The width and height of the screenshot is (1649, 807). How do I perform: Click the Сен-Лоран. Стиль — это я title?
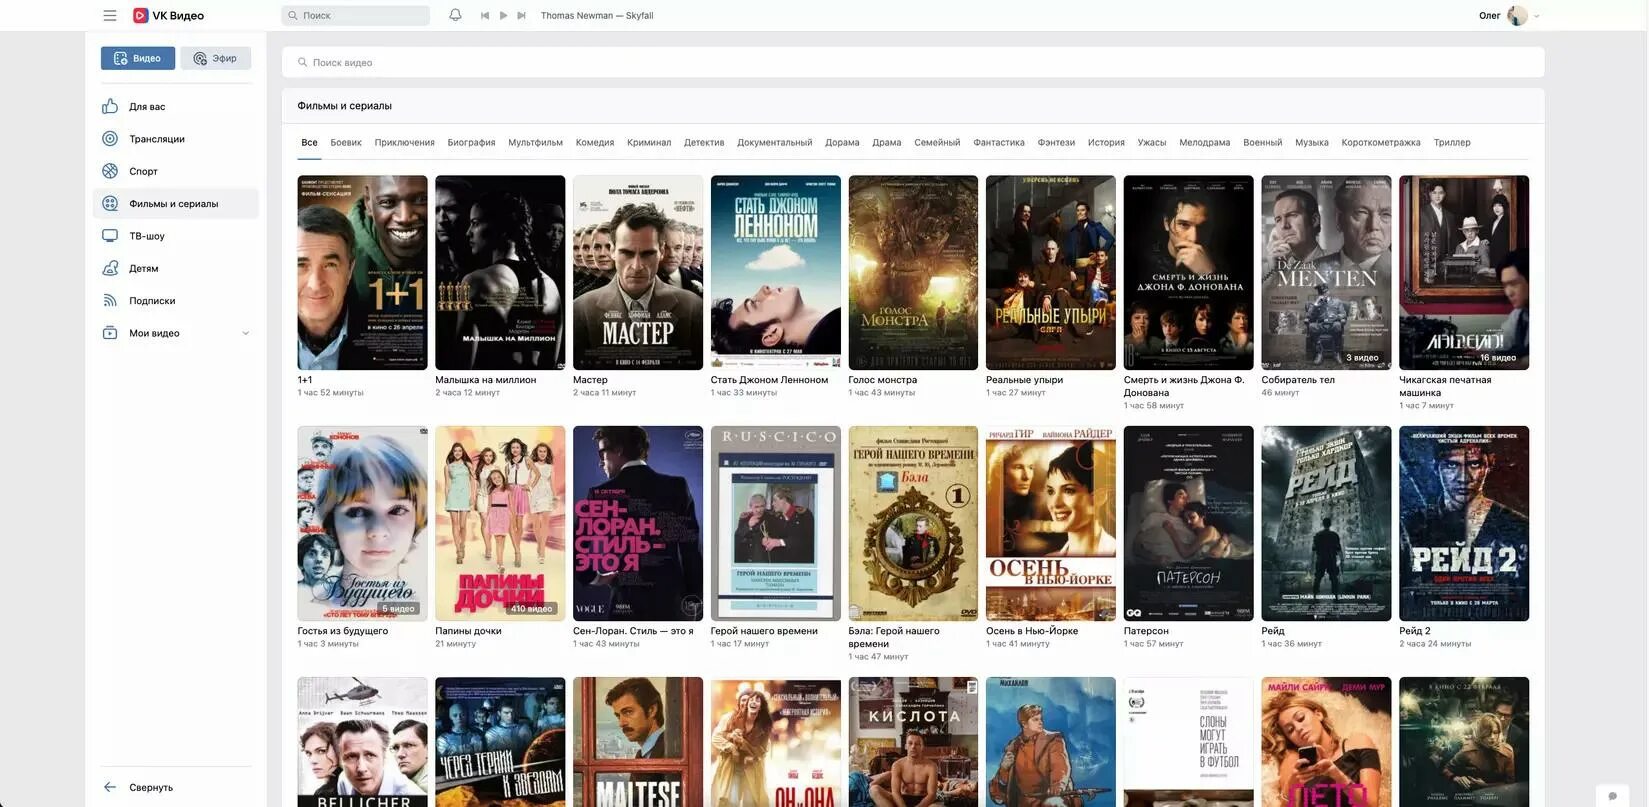pyautogui.click(x=633, y=631)
